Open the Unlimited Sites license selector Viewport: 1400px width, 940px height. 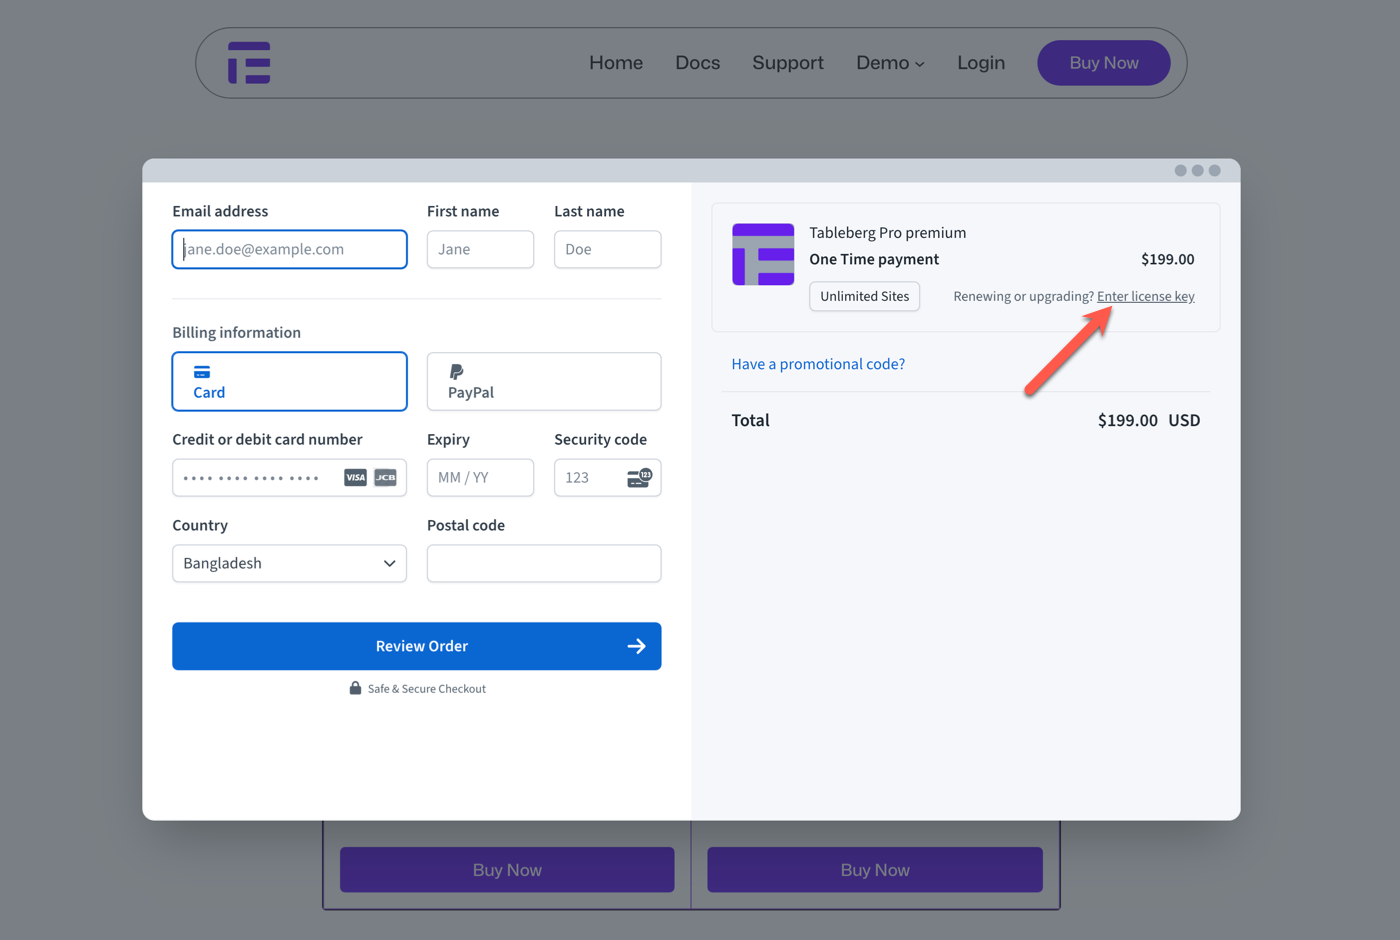pyautogui.click(x=864, y=296)
